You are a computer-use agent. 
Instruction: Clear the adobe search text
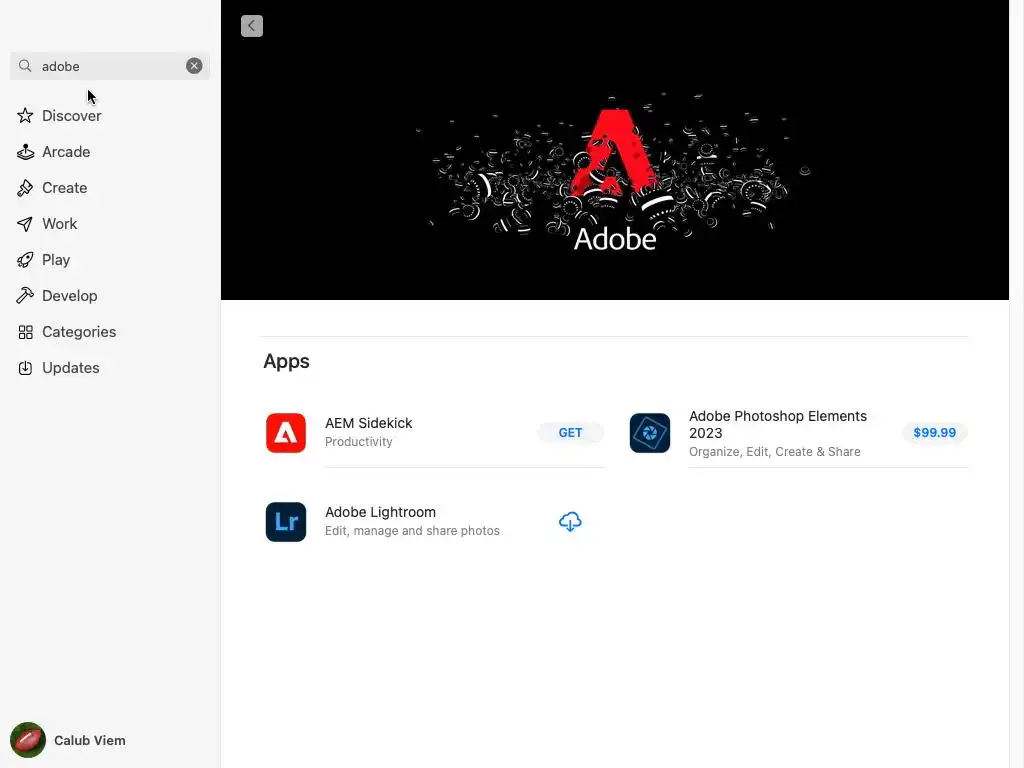click(194, 66)
